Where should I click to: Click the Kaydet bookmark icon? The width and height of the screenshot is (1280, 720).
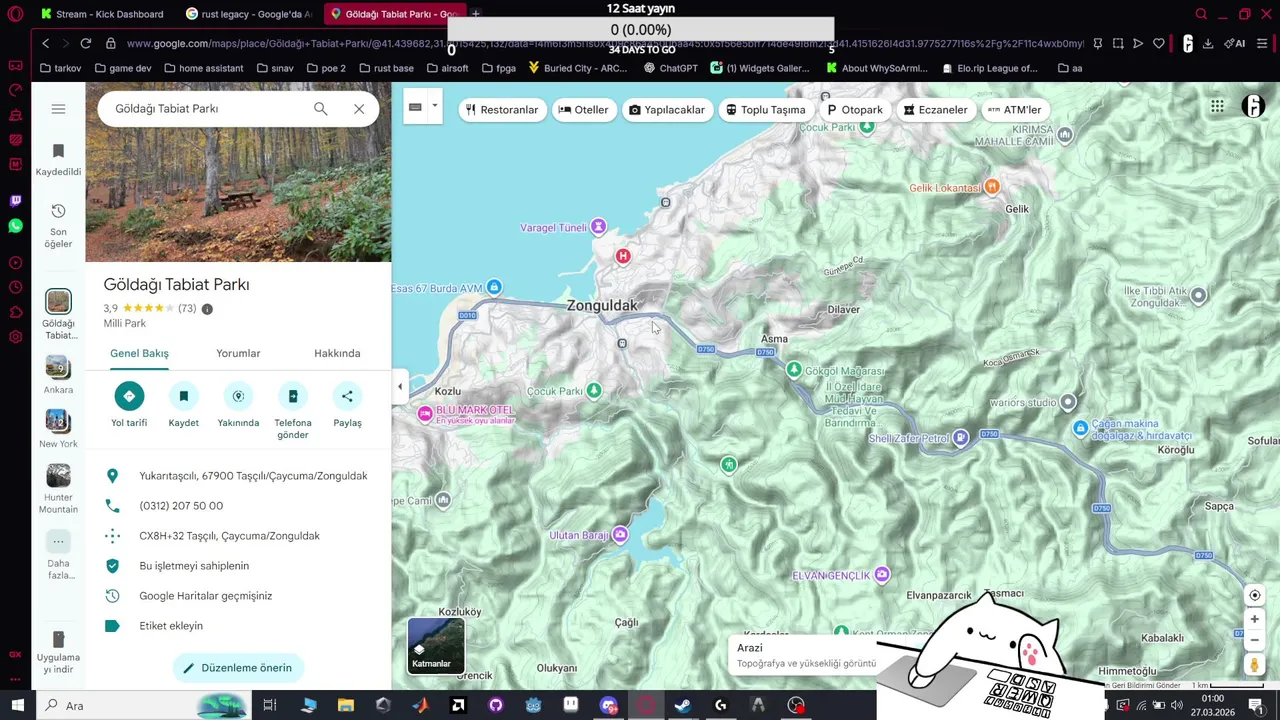(x=184, y=396)
